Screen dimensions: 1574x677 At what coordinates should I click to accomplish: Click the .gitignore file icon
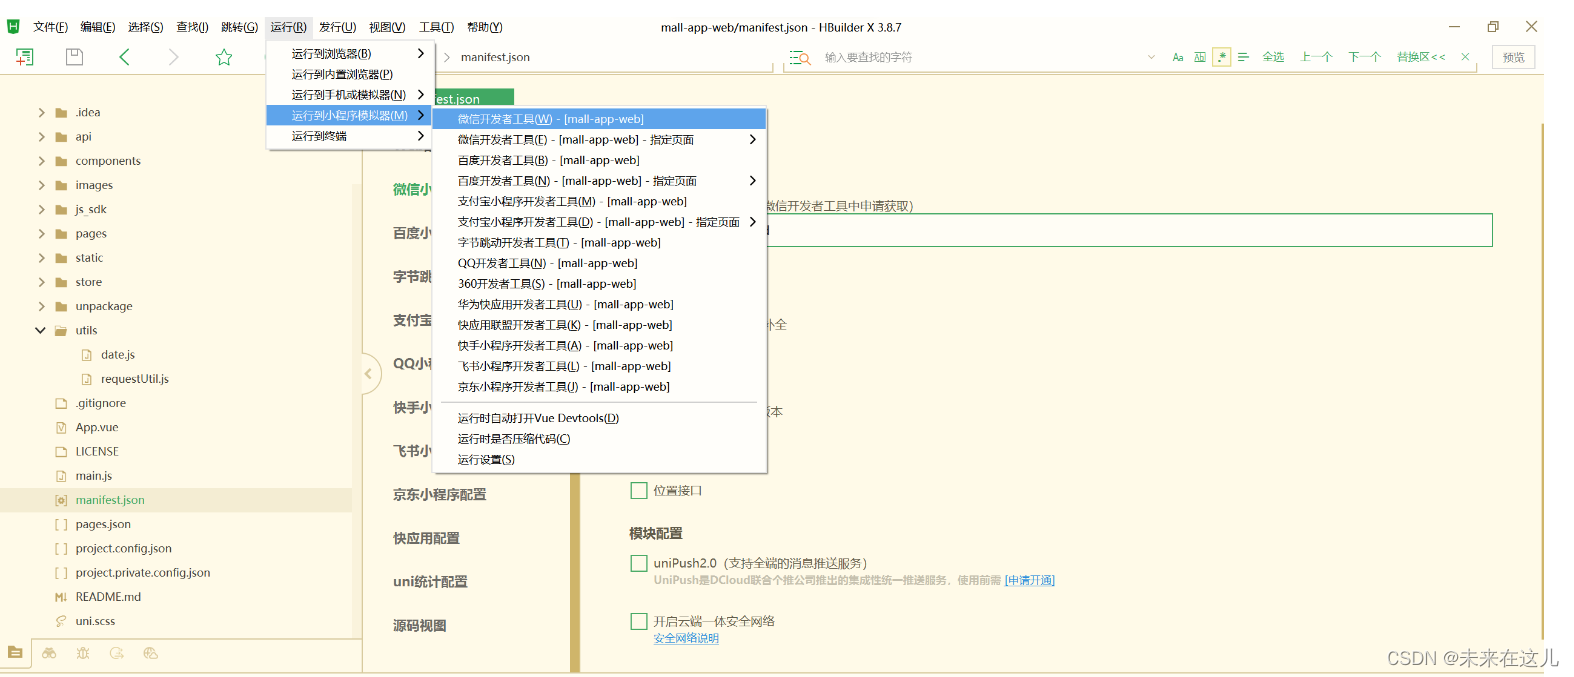(61, 404)
